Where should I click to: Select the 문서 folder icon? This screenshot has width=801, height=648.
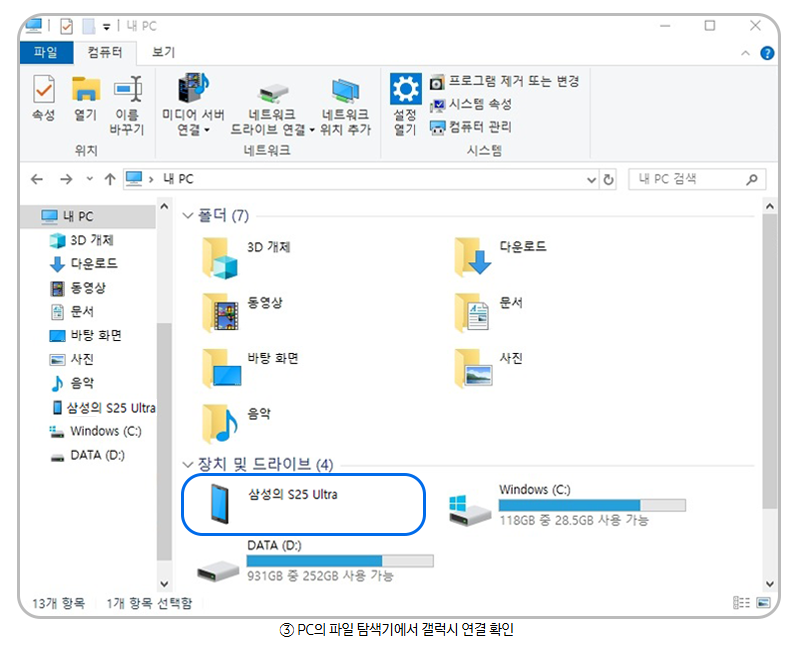472,312
